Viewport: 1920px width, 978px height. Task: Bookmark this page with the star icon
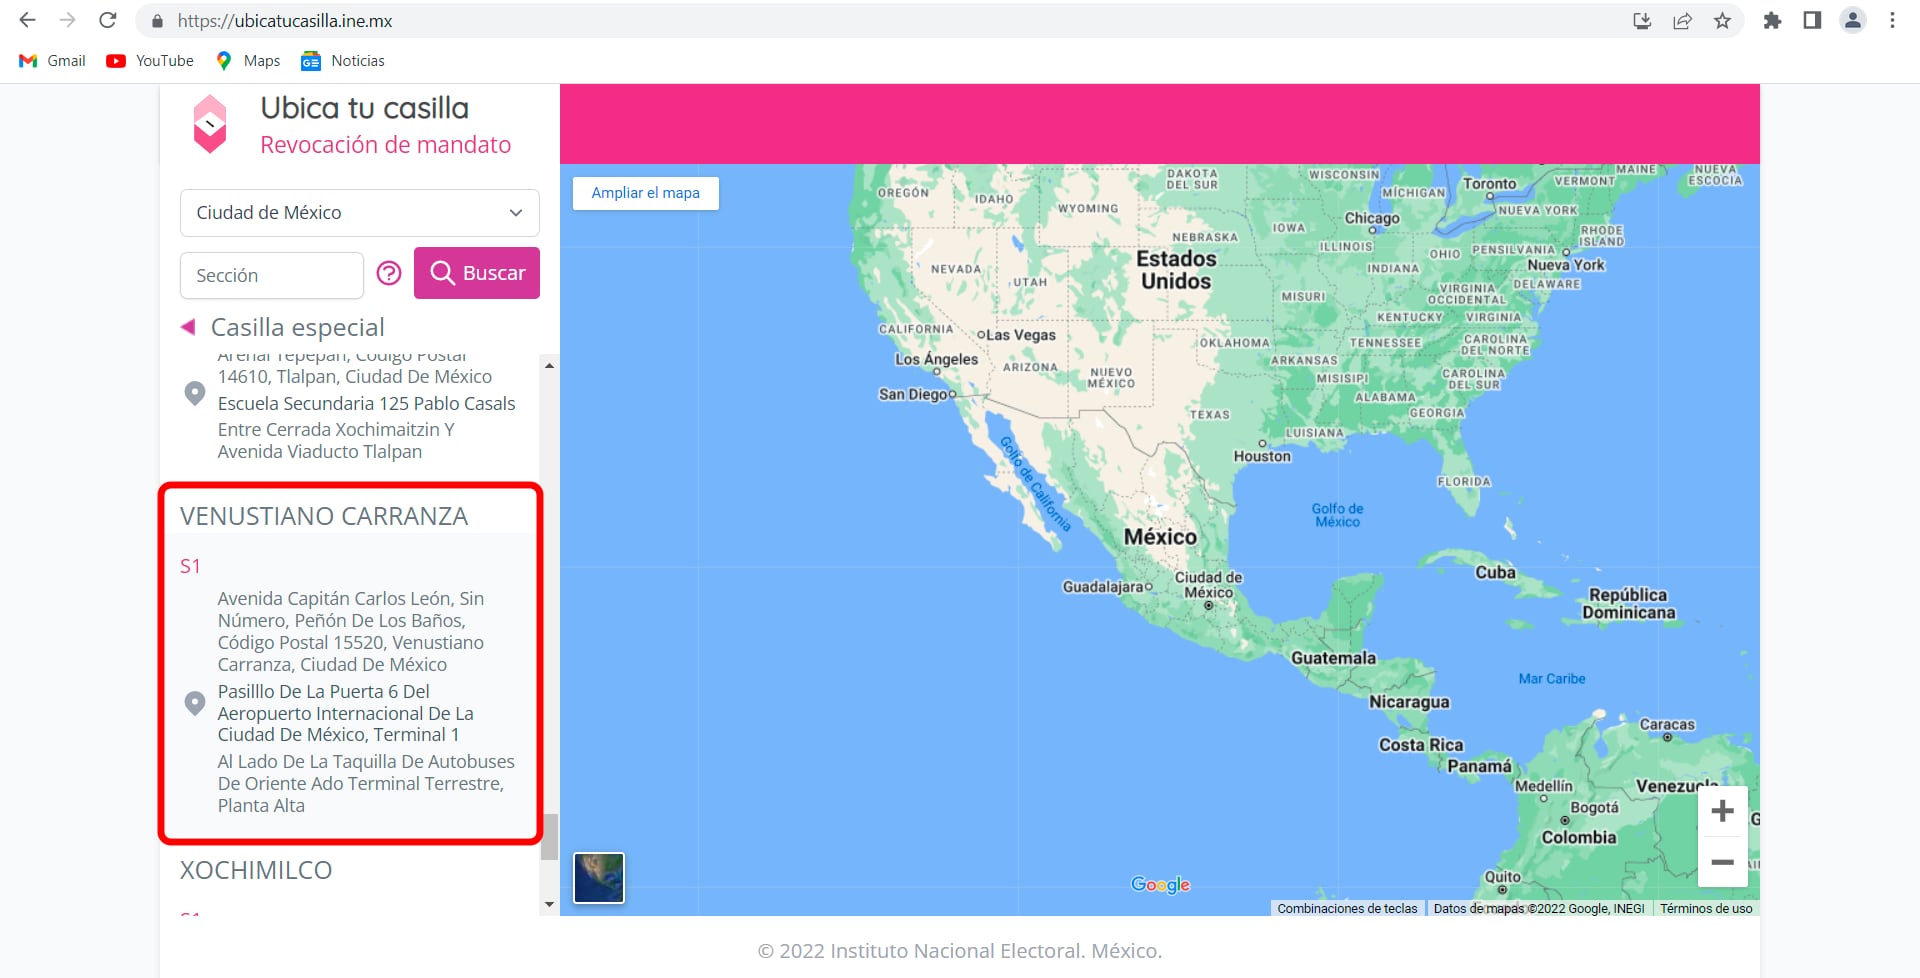click(1722, 21)
